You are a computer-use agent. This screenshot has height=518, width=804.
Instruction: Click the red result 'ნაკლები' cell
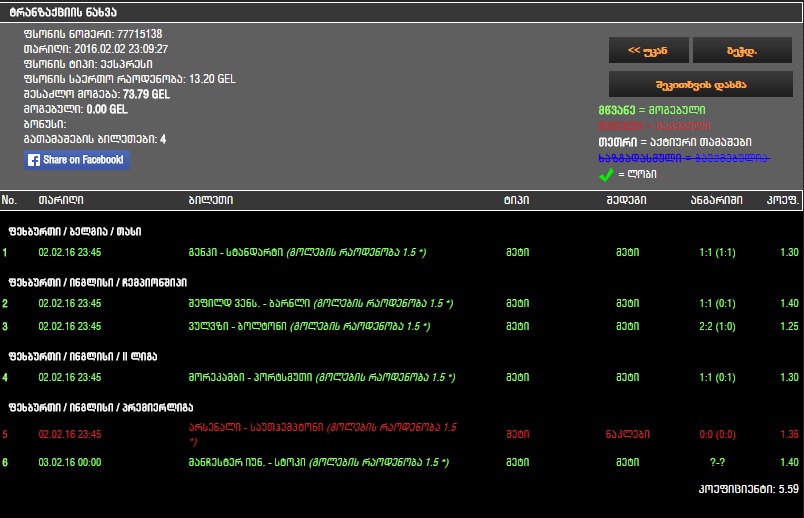point(628,434)
